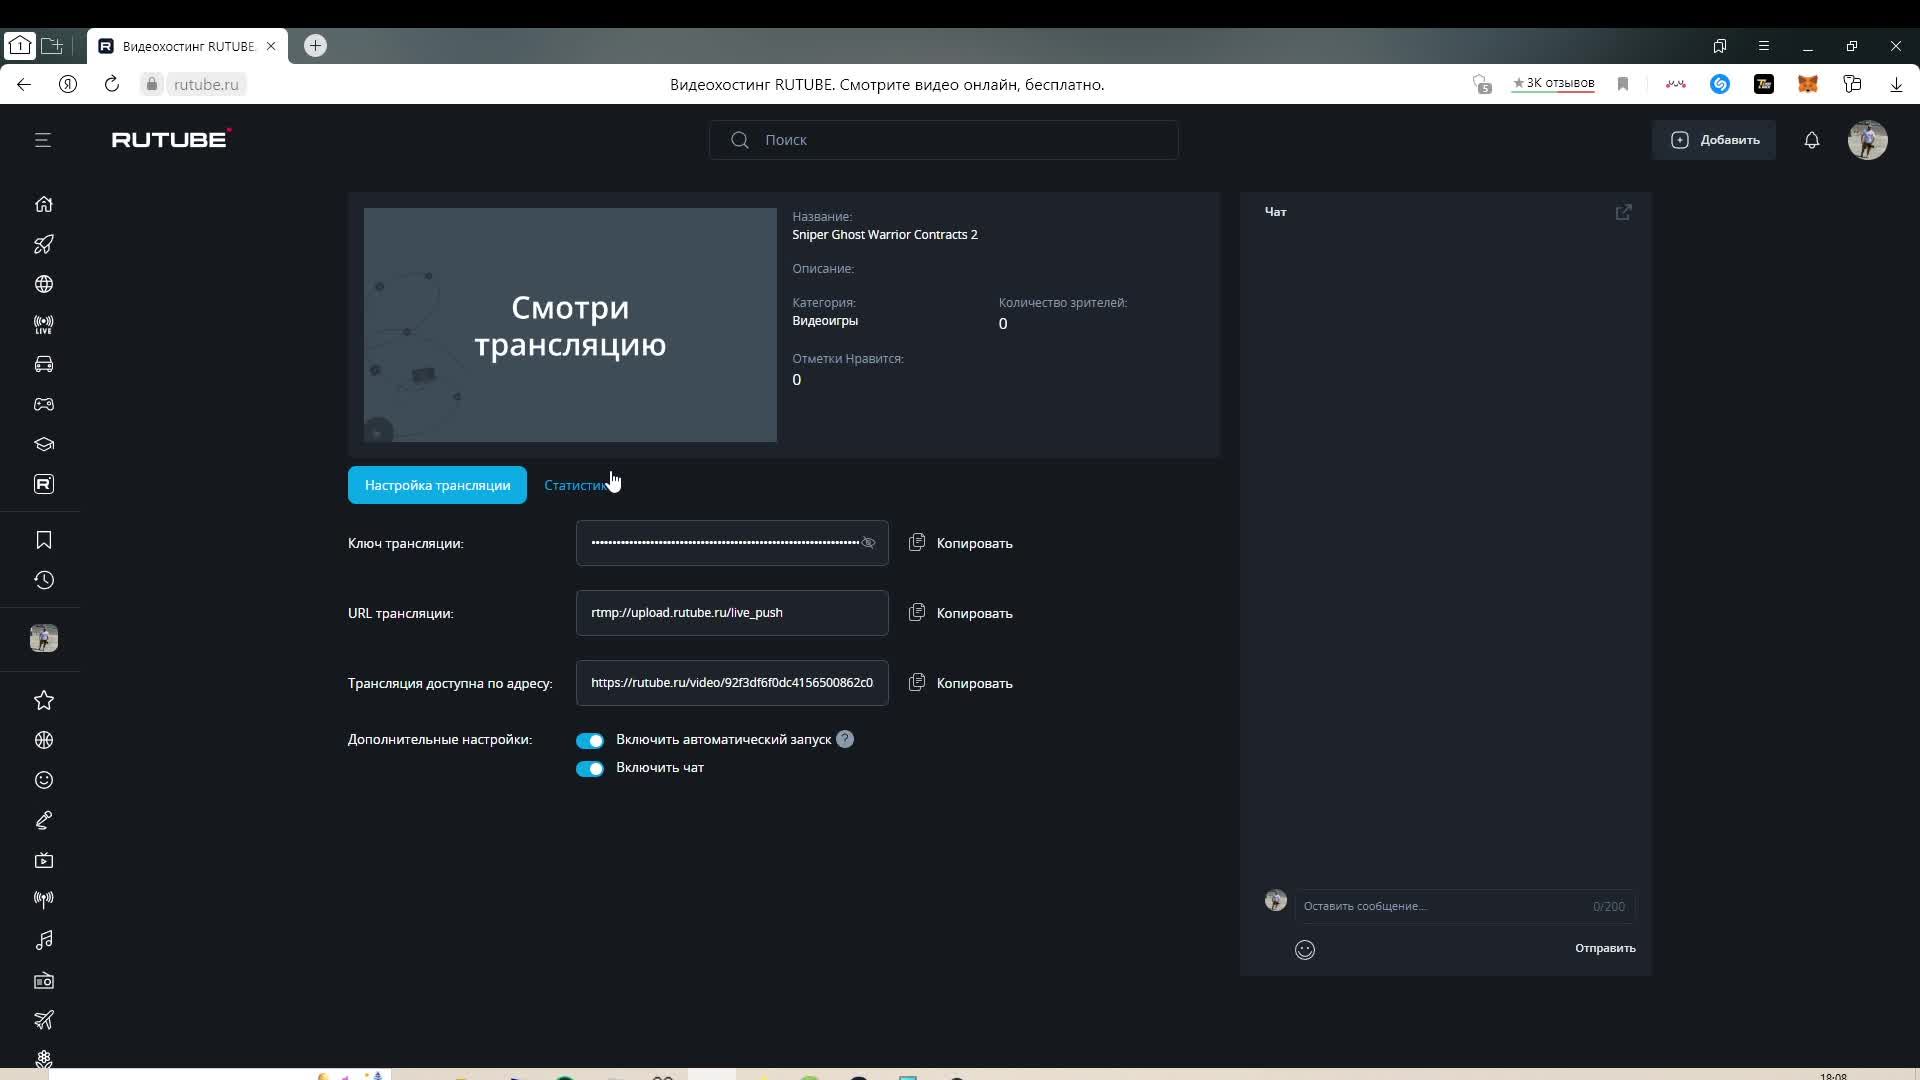Open the emoji picker in chat
This screenshot has width=1920, height=1080.
[1304, 950]
